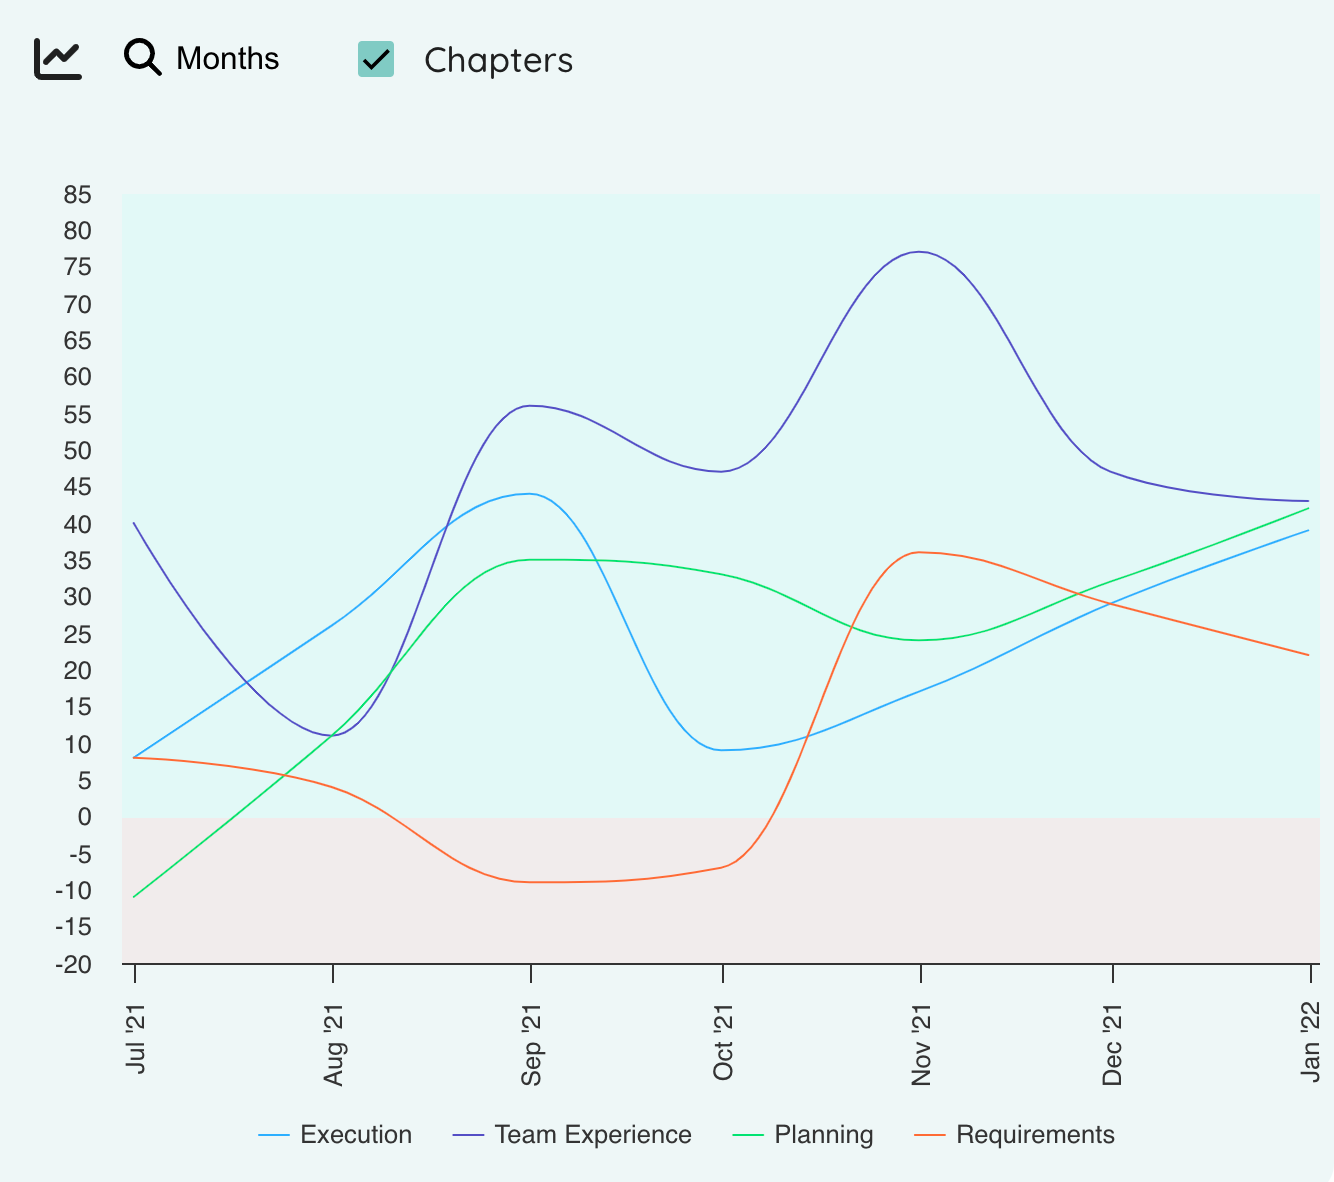The width and height of the screenshot is (1334, 1182).
Task: Click the Team Experience legend label
Action: click(x=593, y=1135)
